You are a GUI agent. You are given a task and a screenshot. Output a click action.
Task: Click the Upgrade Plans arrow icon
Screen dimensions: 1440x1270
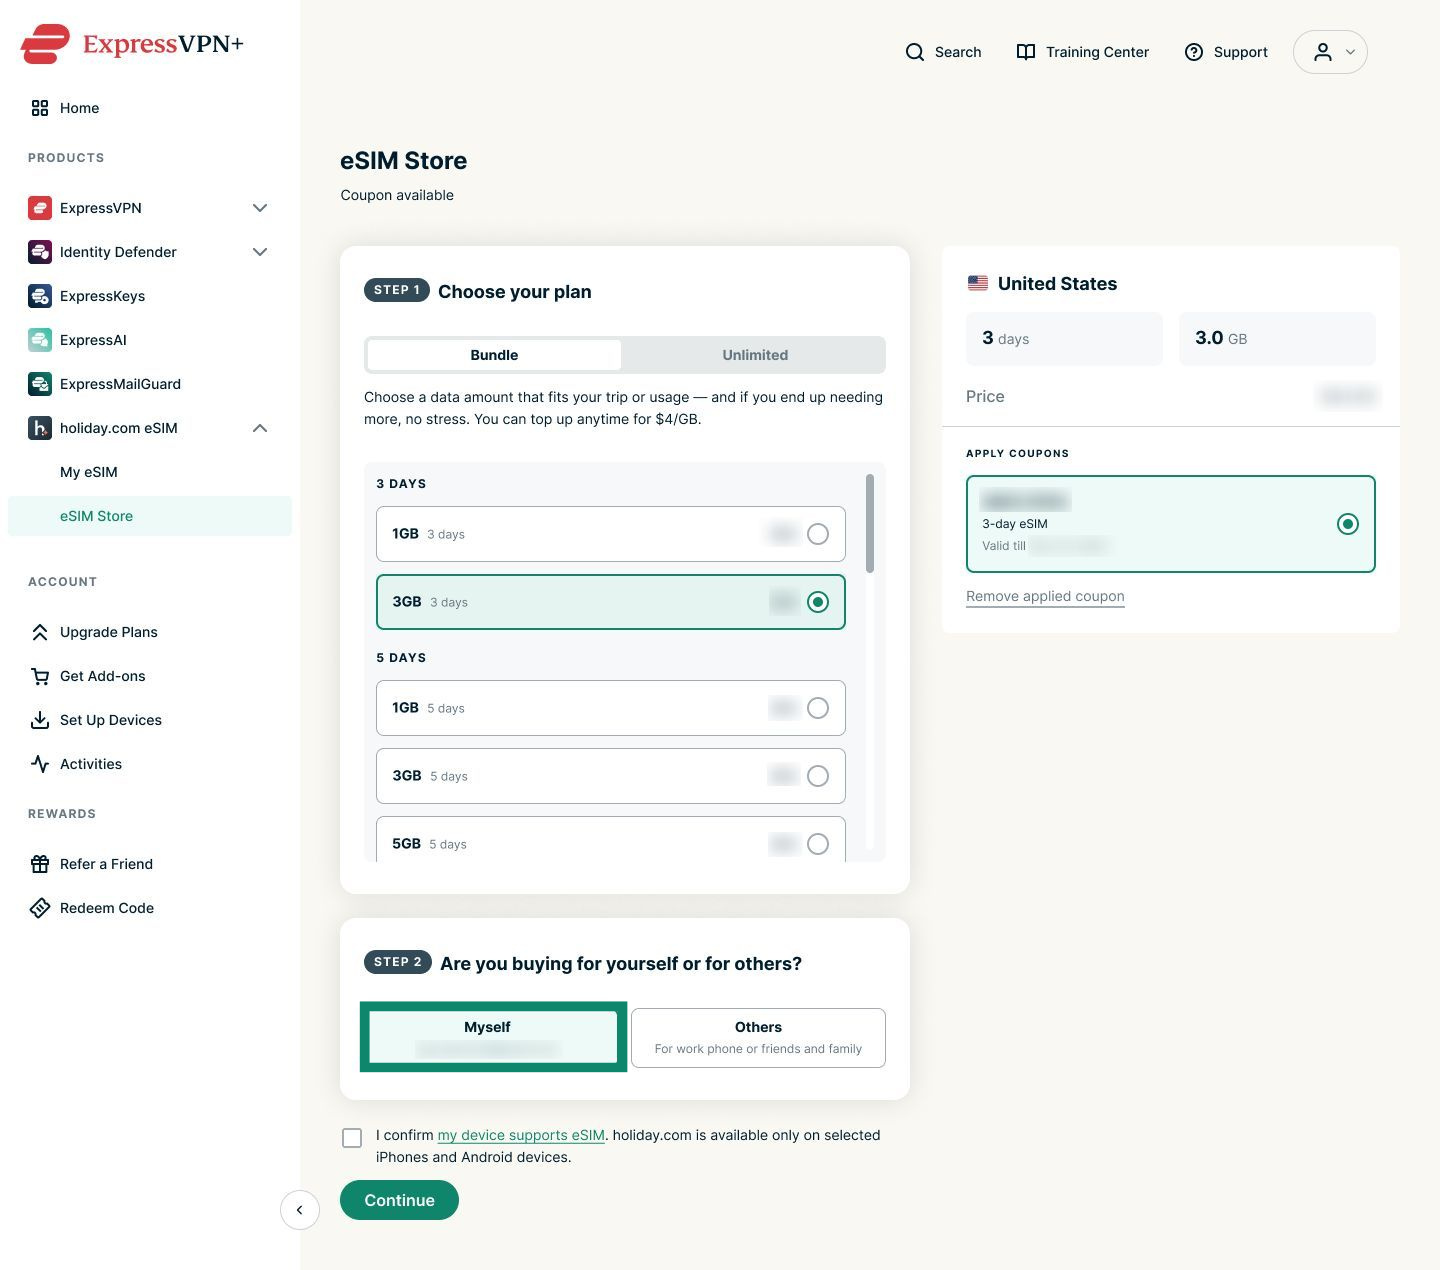[x=40, y=632]
